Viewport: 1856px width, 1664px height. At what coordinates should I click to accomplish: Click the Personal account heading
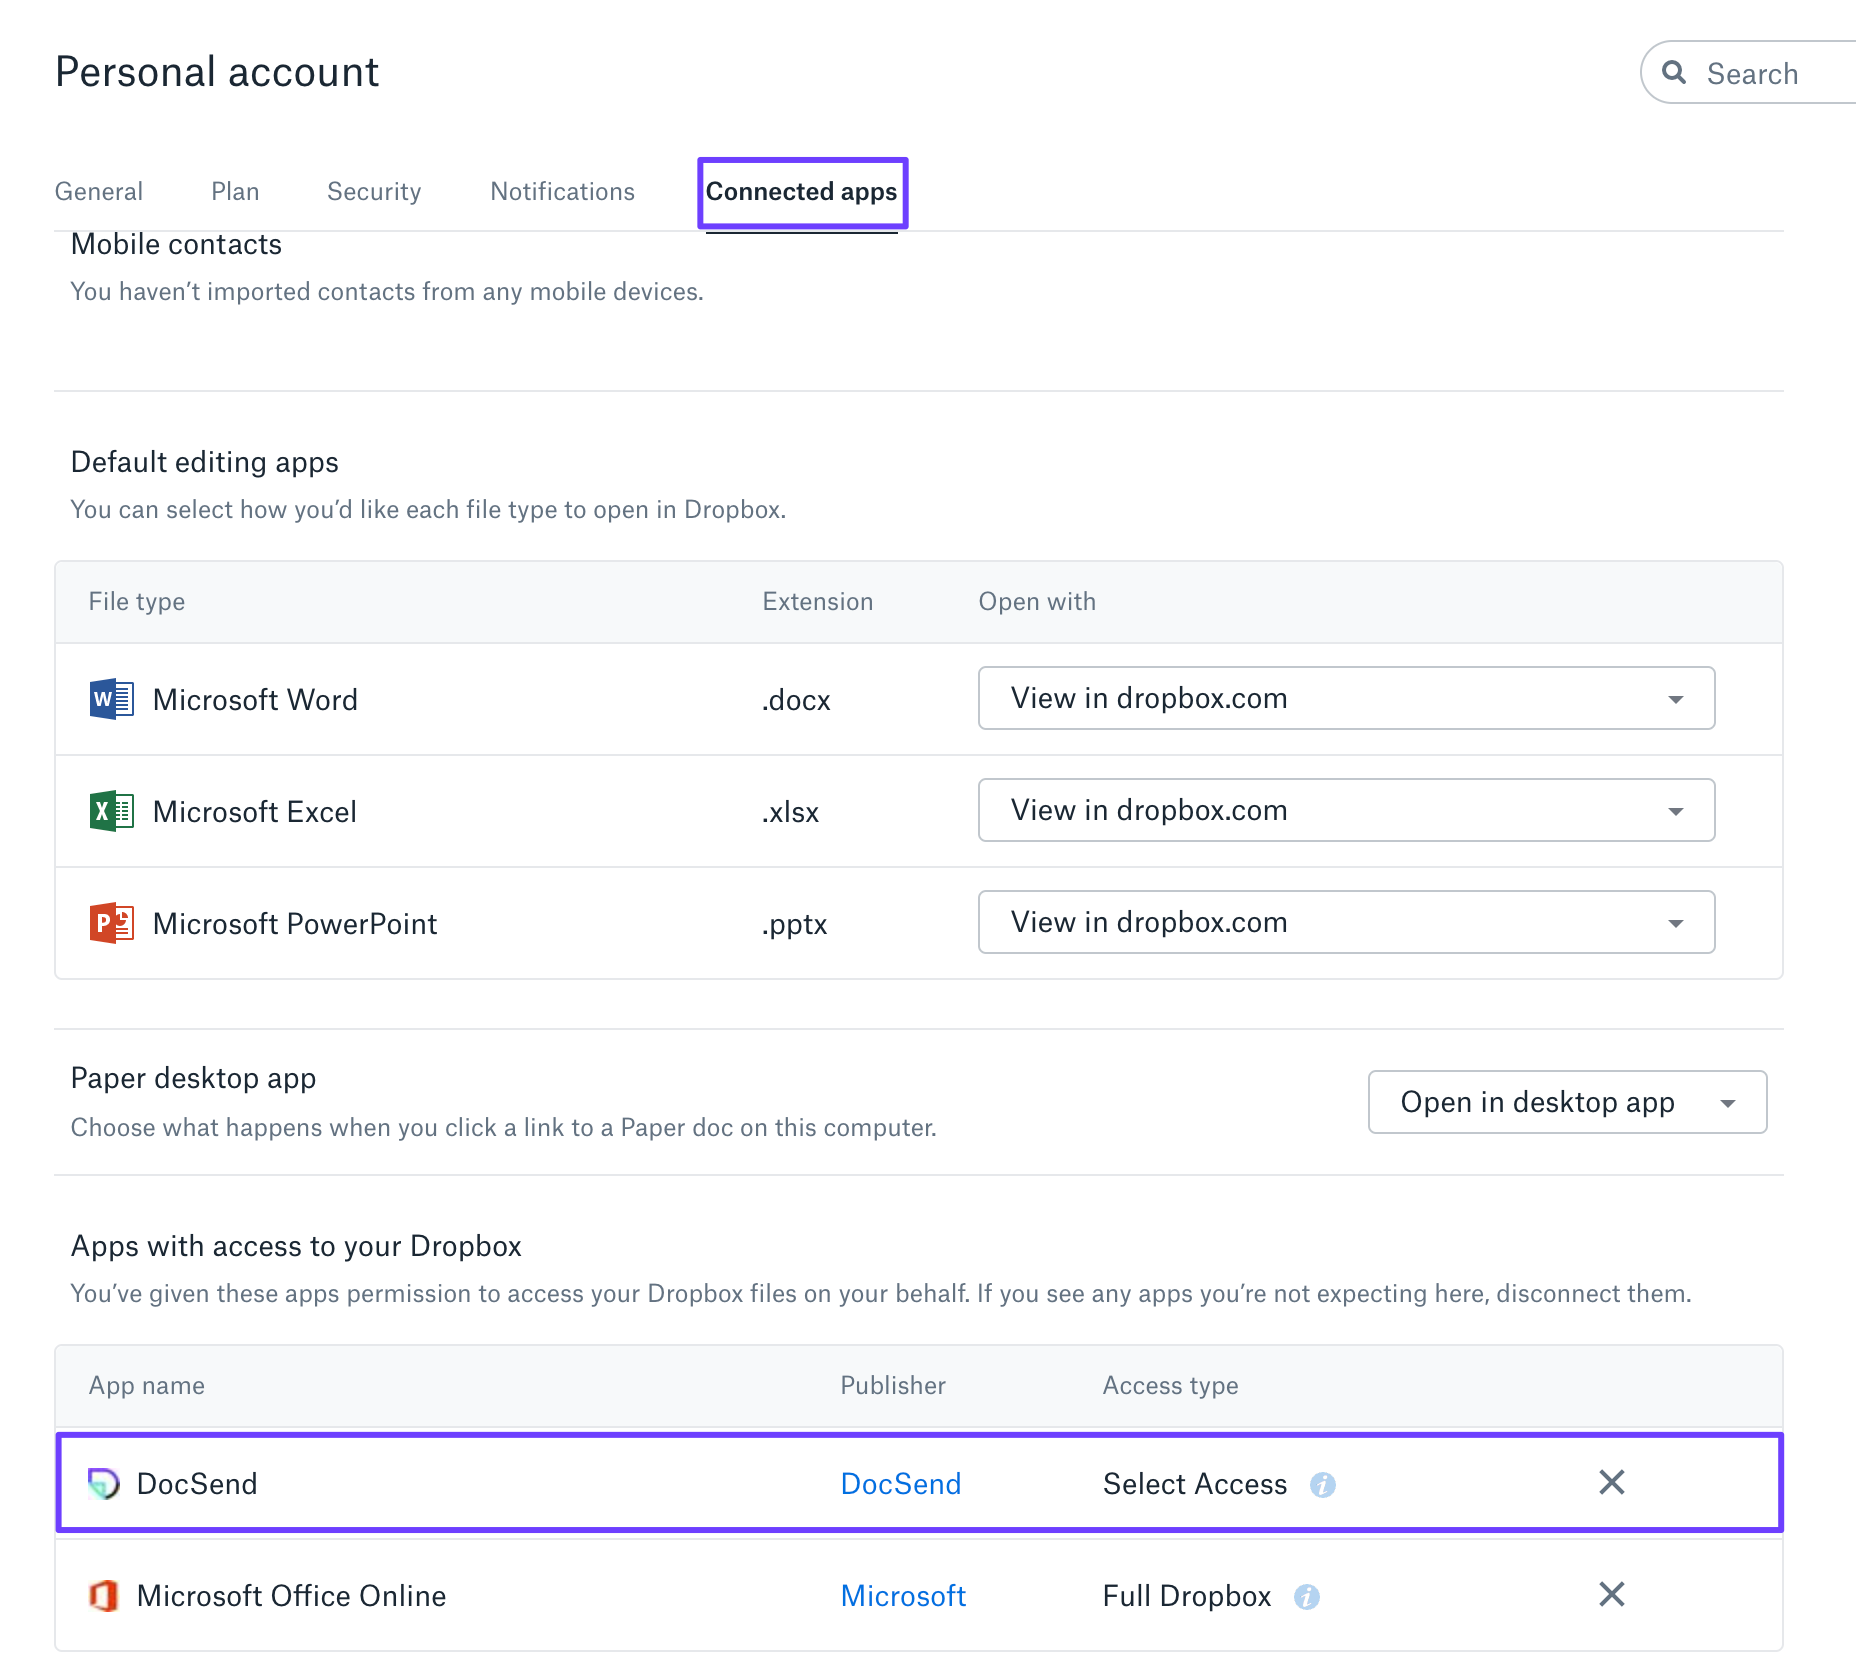pyautogui.click(x=217, y=72)
